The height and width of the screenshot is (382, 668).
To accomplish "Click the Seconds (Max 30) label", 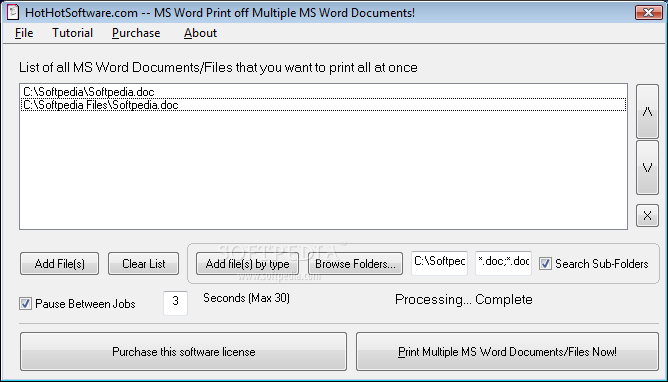I will tap(246, 298).
